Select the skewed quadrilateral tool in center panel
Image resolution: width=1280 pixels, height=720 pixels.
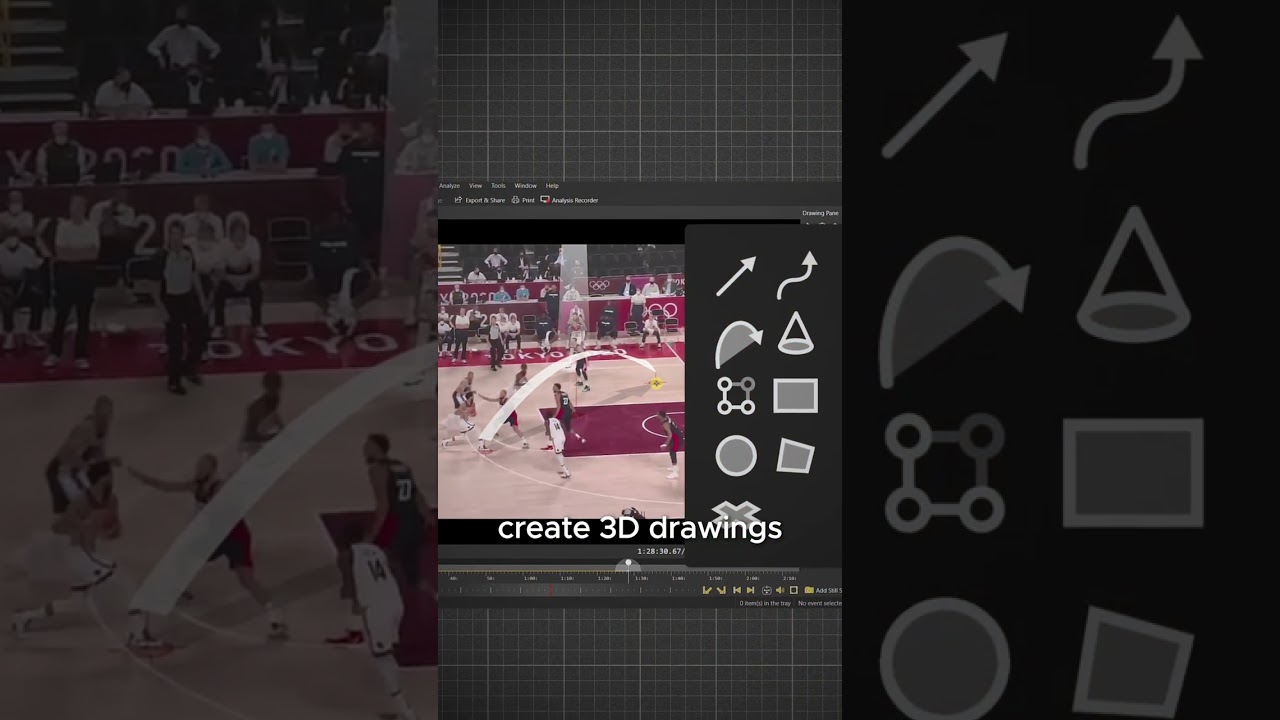coord(796,456)
